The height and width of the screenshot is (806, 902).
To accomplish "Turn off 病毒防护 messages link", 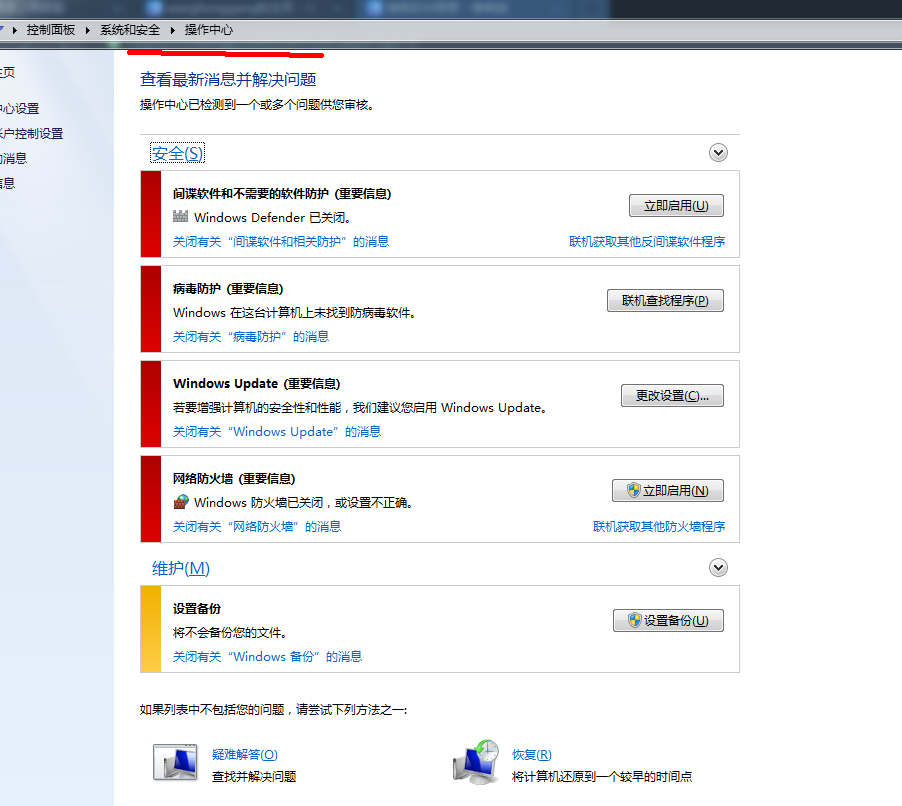I will click(x=251, y=337).
